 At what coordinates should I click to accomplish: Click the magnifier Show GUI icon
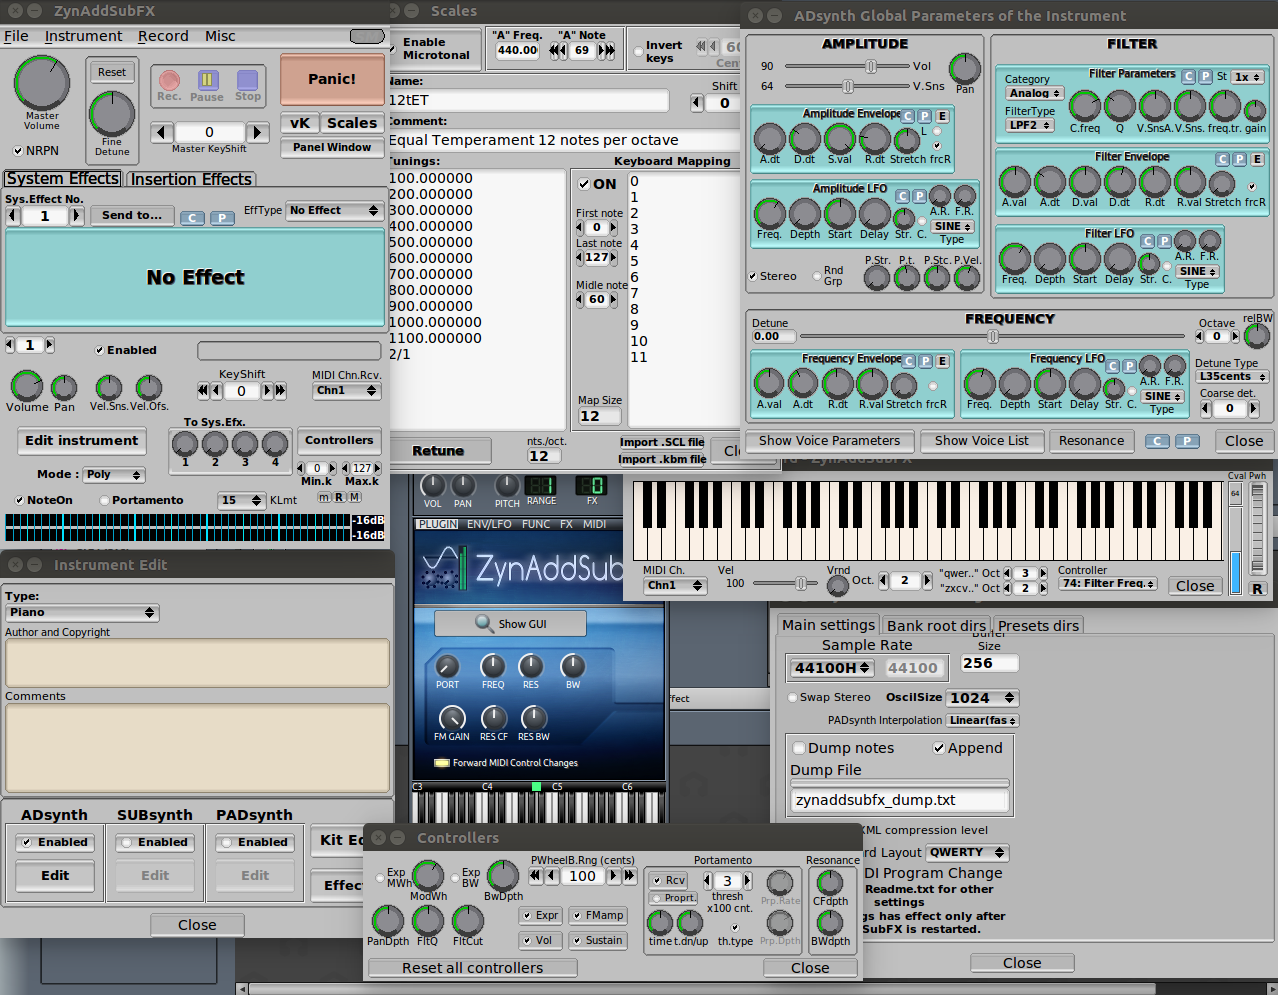tap(484, 624)
